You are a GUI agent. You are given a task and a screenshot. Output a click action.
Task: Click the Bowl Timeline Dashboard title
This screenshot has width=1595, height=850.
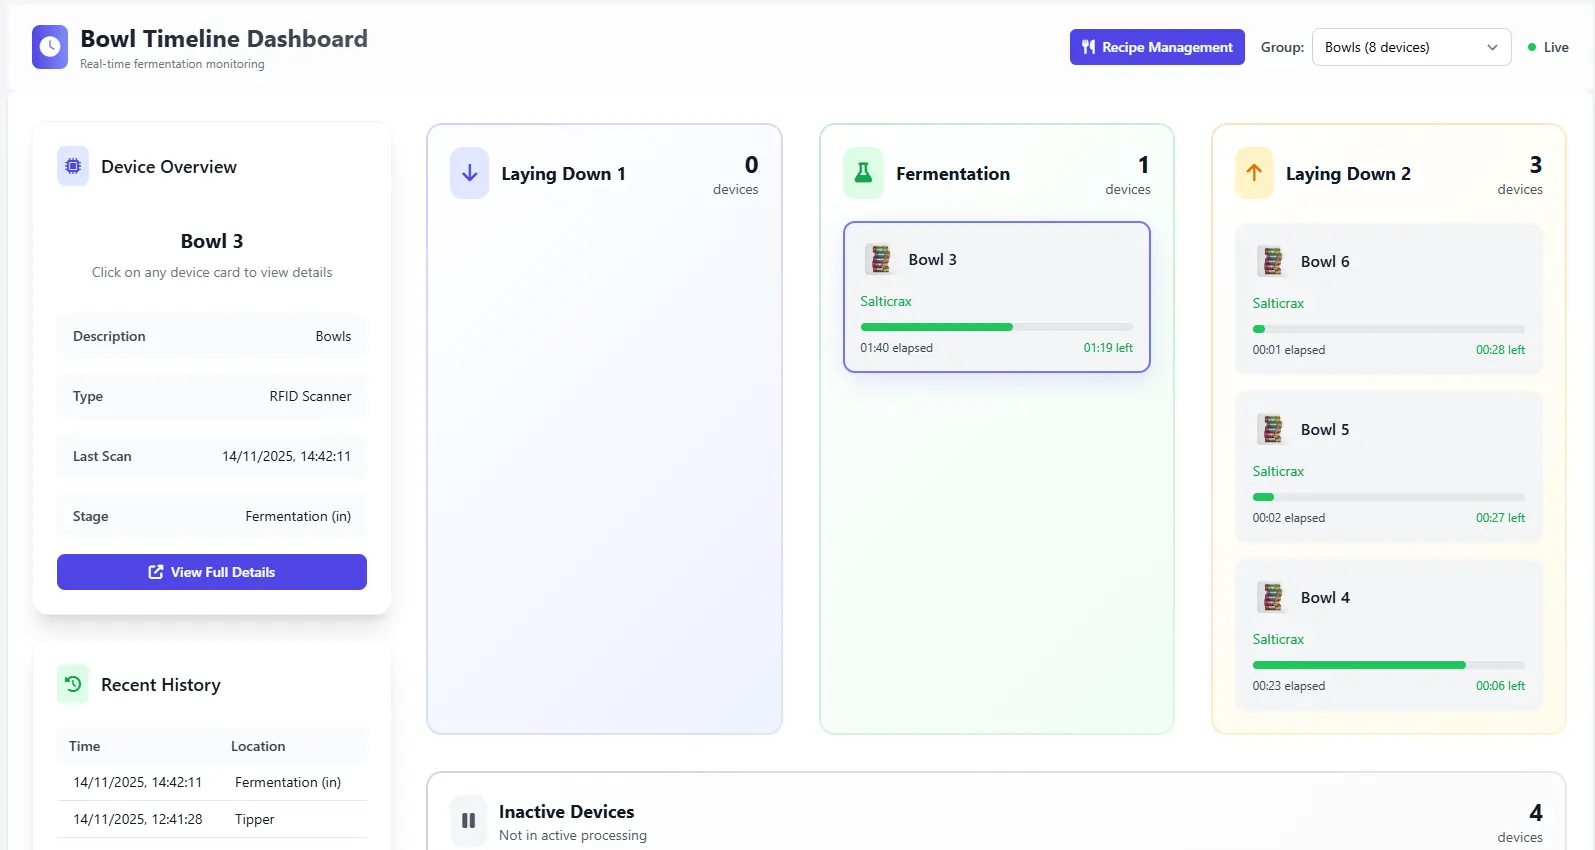tap(224, 39)
